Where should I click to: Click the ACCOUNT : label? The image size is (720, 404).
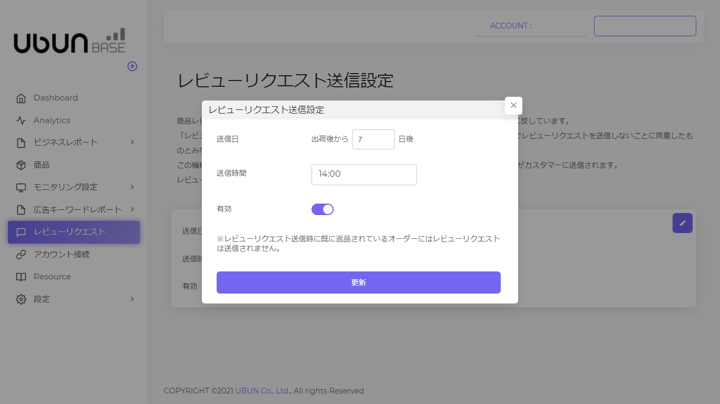[x=511, y=26]
